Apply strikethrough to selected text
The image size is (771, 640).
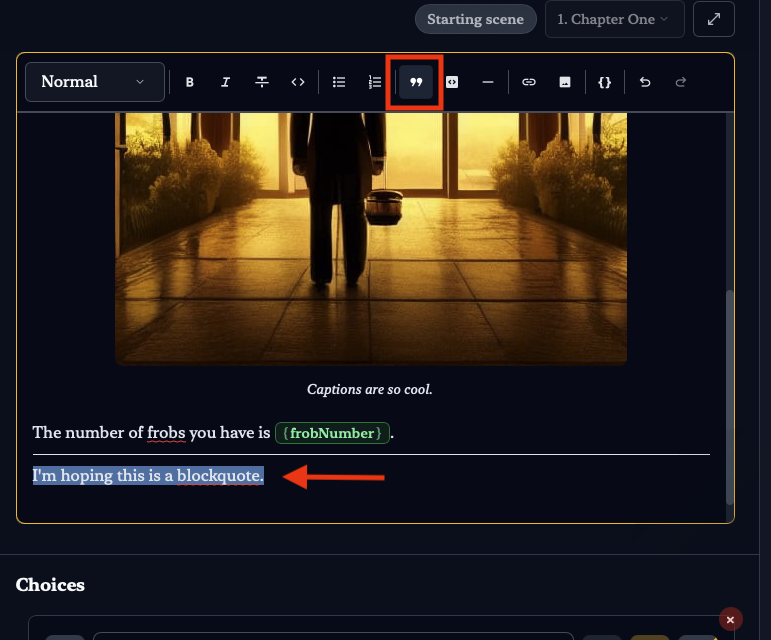(x=262, y=82)
